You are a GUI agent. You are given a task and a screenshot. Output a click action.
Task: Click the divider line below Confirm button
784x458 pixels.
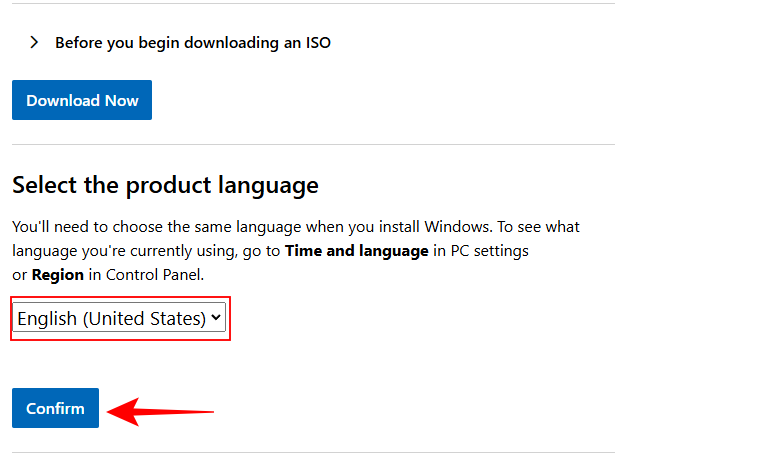pos(313,452)
